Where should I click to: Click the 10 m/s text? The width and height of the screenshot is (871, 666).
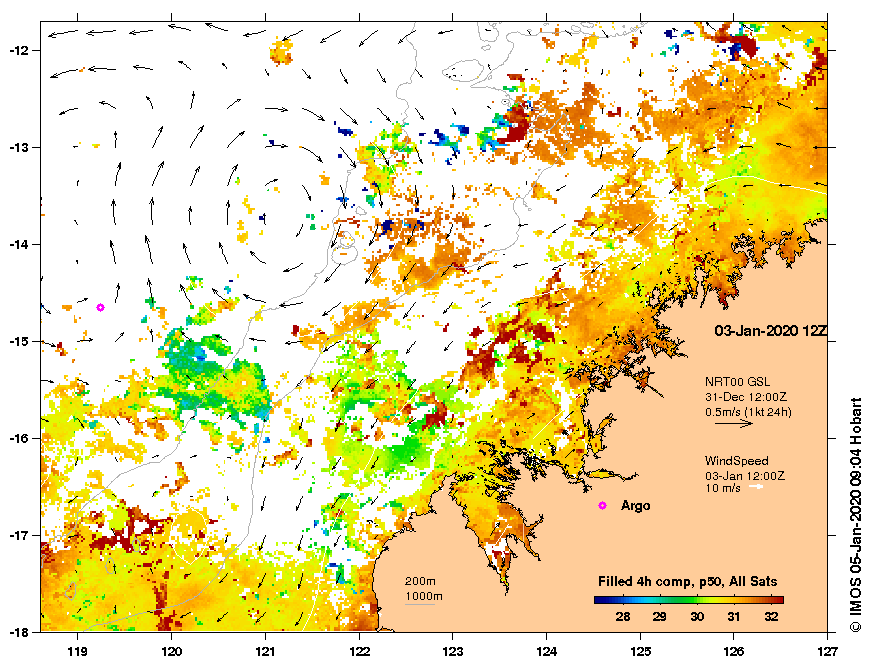point(723,488)
